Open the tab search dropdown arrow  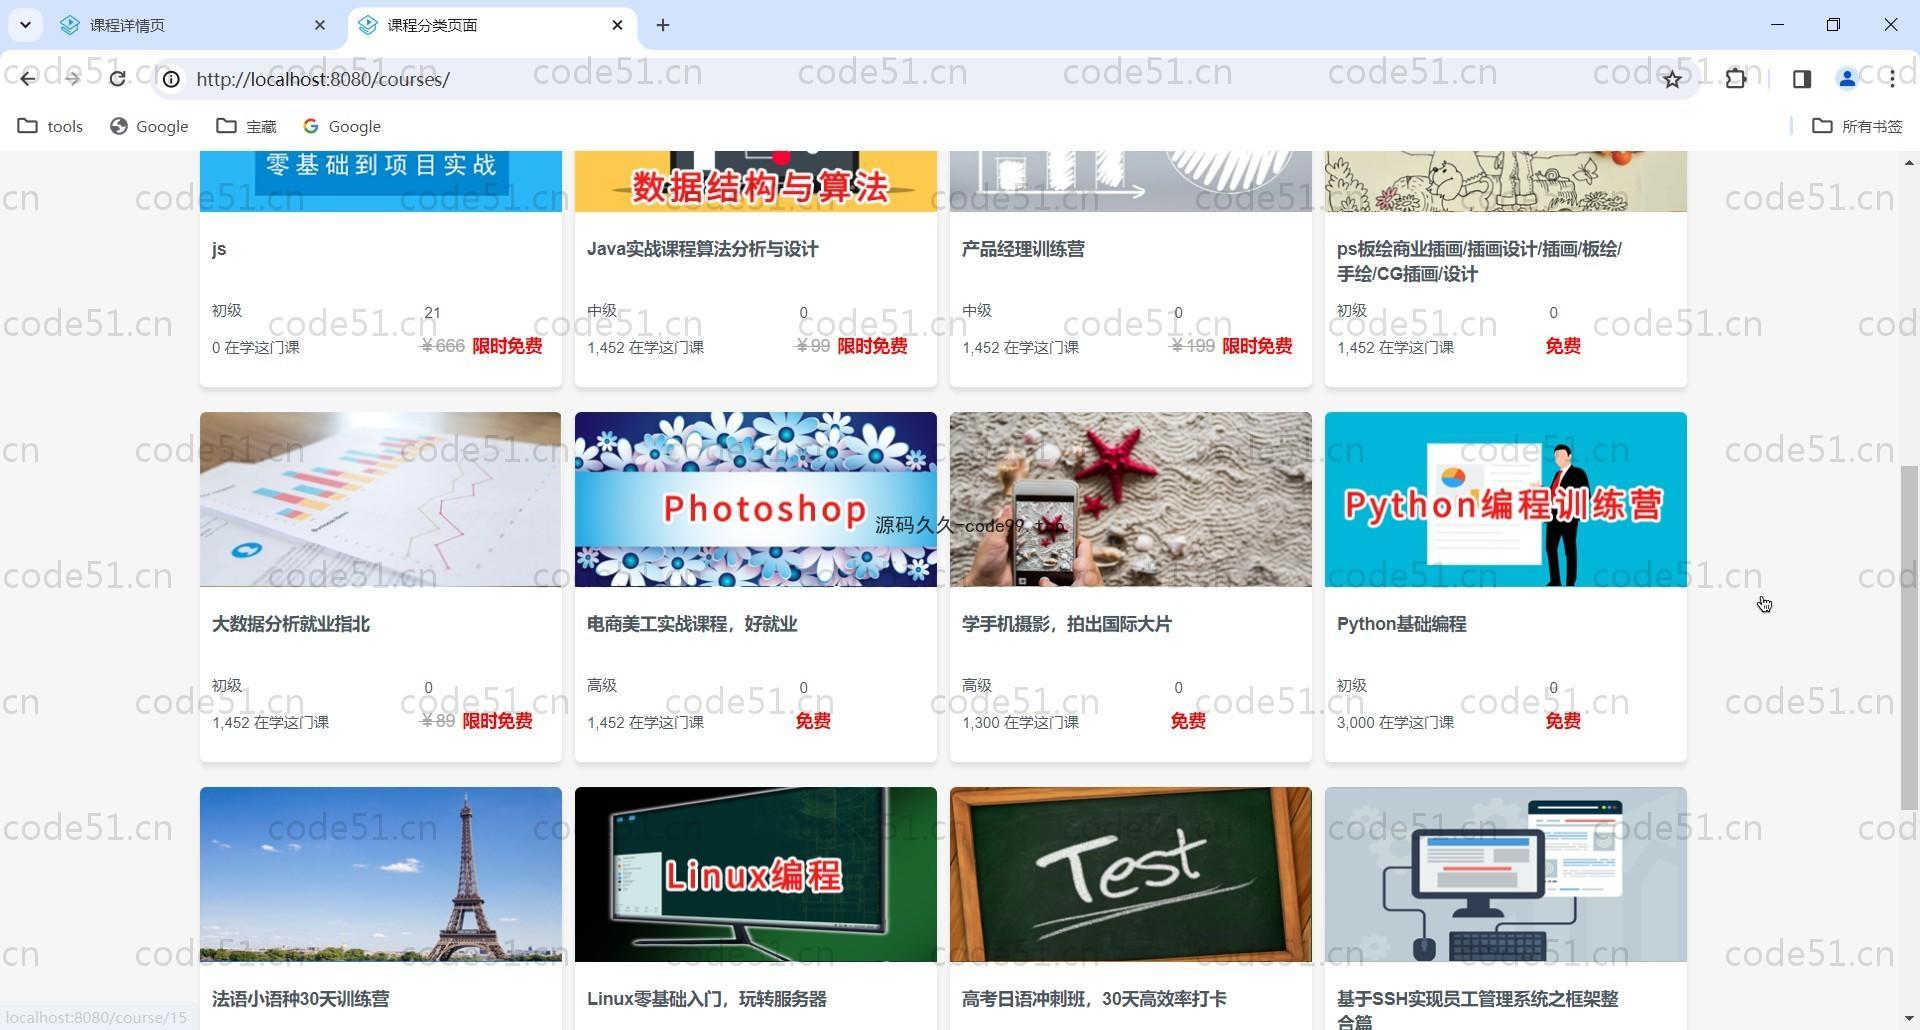25,25
